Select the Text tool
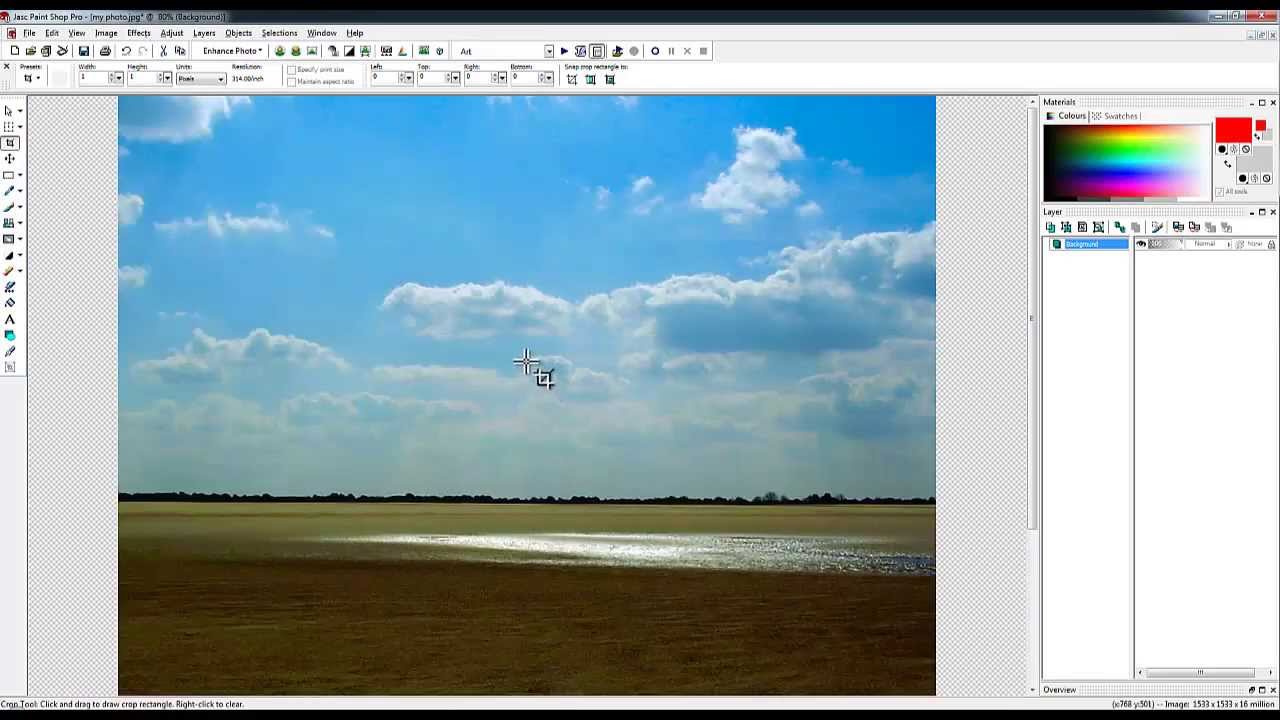 [x=10, y=319]
